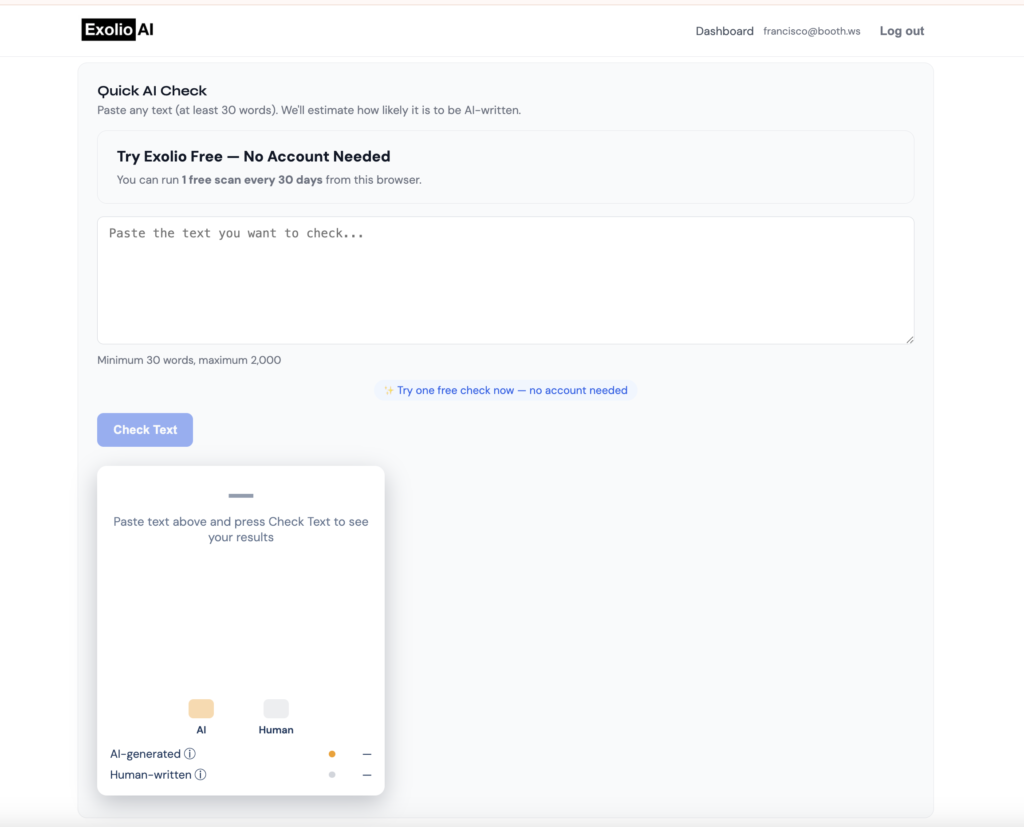The width and height of the screenshot is (1024, 827).
Task: Click the AI-generated label
Action: pos(145,754)
